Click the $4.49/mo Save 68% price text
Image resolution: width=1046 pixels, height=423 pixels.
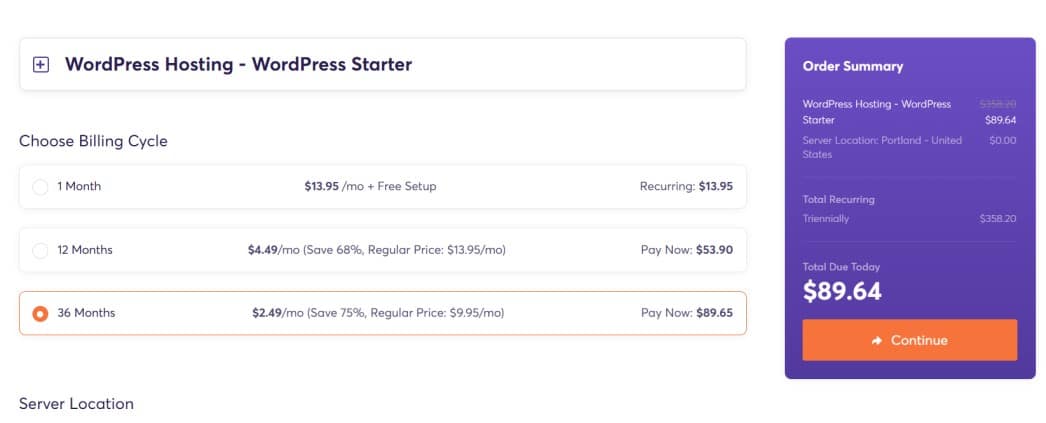point(377,250)
